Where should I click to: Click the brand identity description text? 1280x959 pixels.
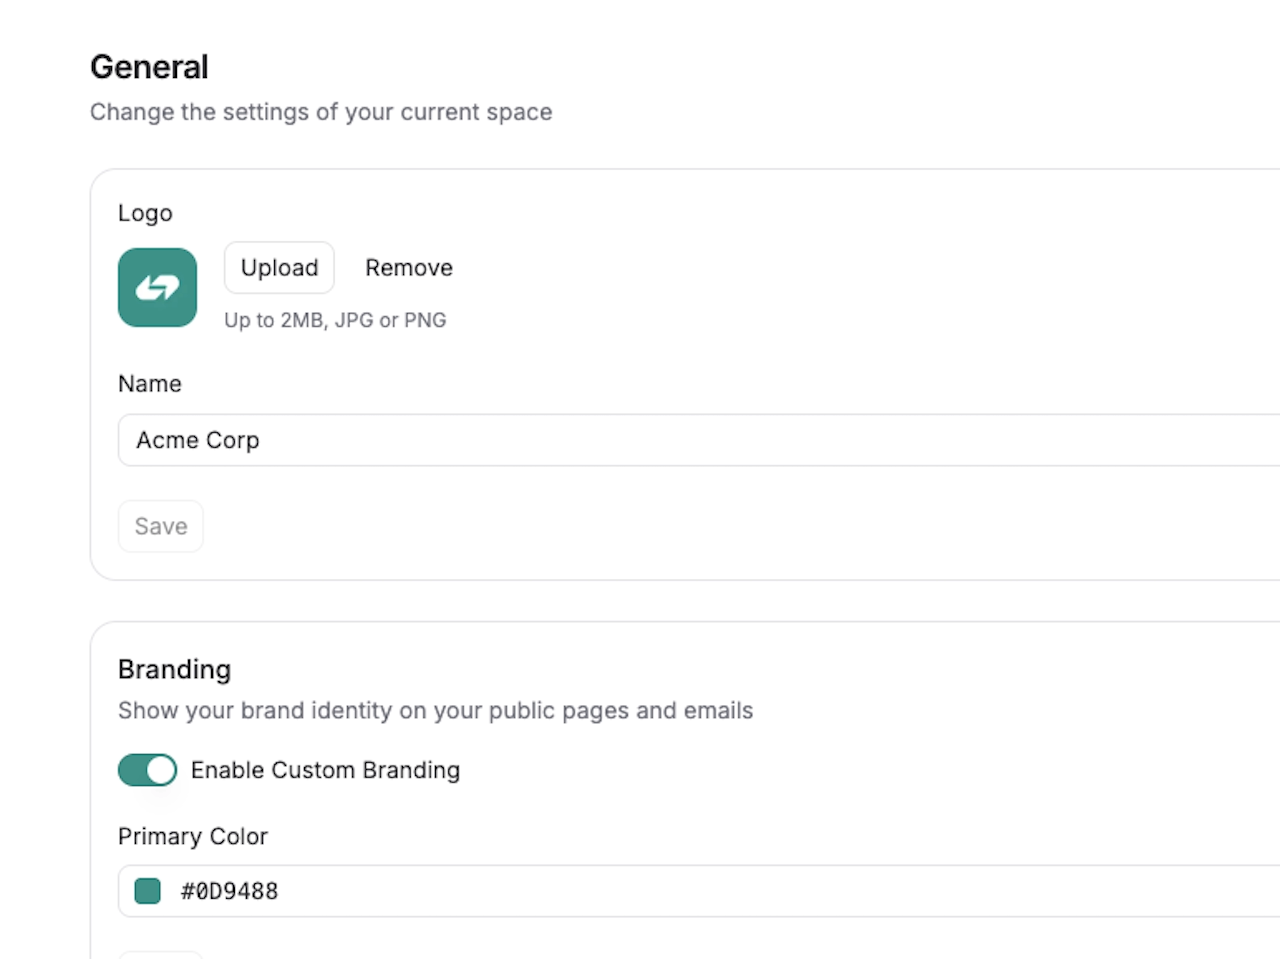[x=435, y=710]
